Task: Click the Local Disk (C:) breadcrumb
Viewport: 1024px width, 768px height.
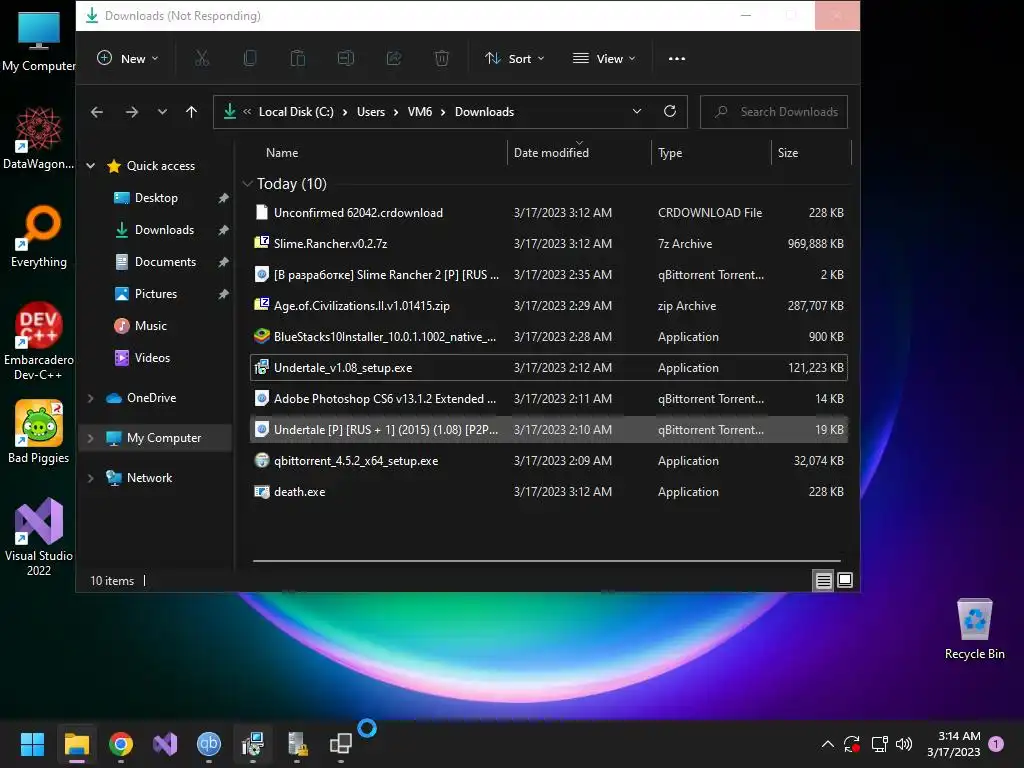Action: coord(296,112)
